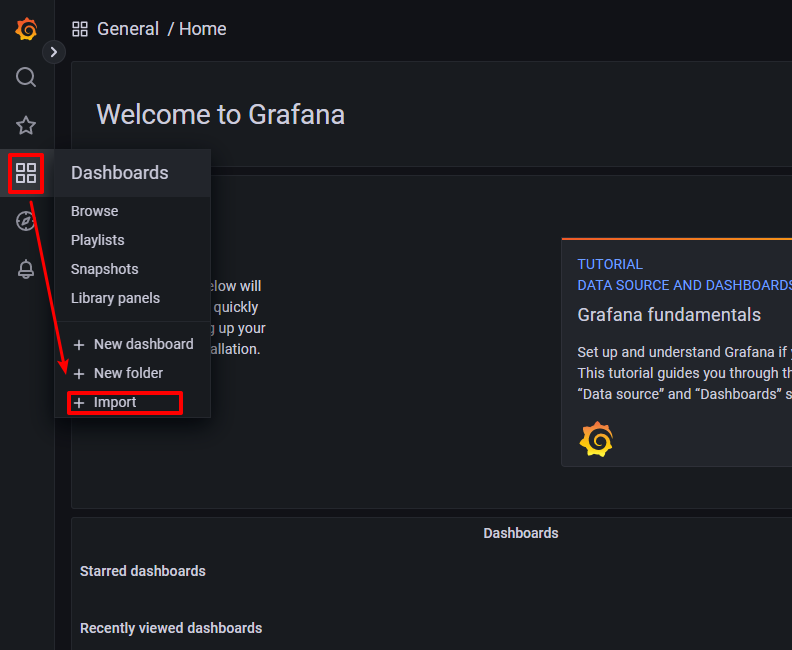Click Recently viewed dashboards heading
The image size is (792, 650).
point(171,628)
